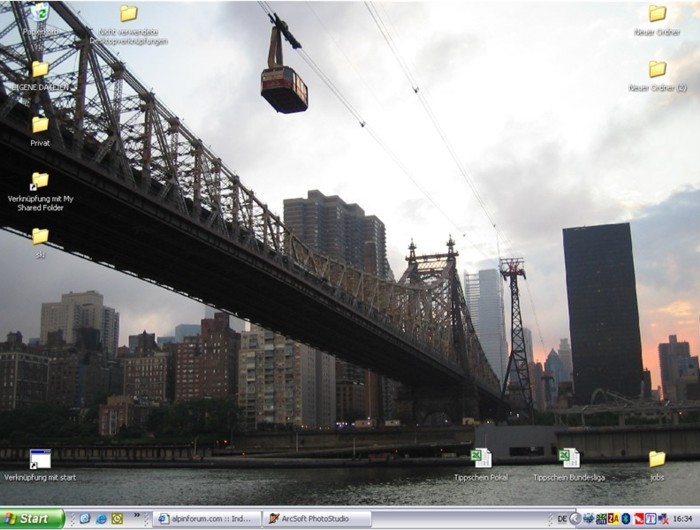This screenshot has height=530, width=700.
Task: Select the Jobs folder icon
Action: pyautogui.click(x=656, y=459)
